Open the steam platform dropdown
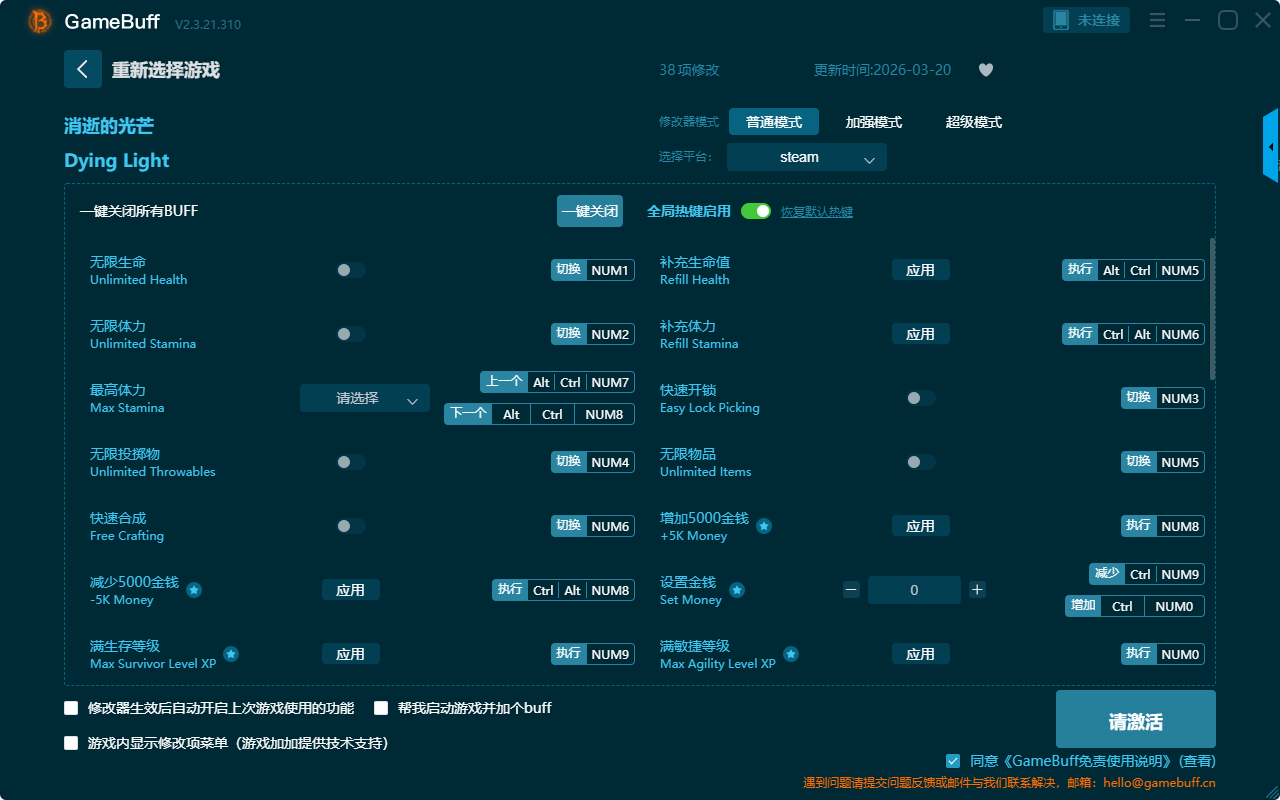 coord(807,157)
